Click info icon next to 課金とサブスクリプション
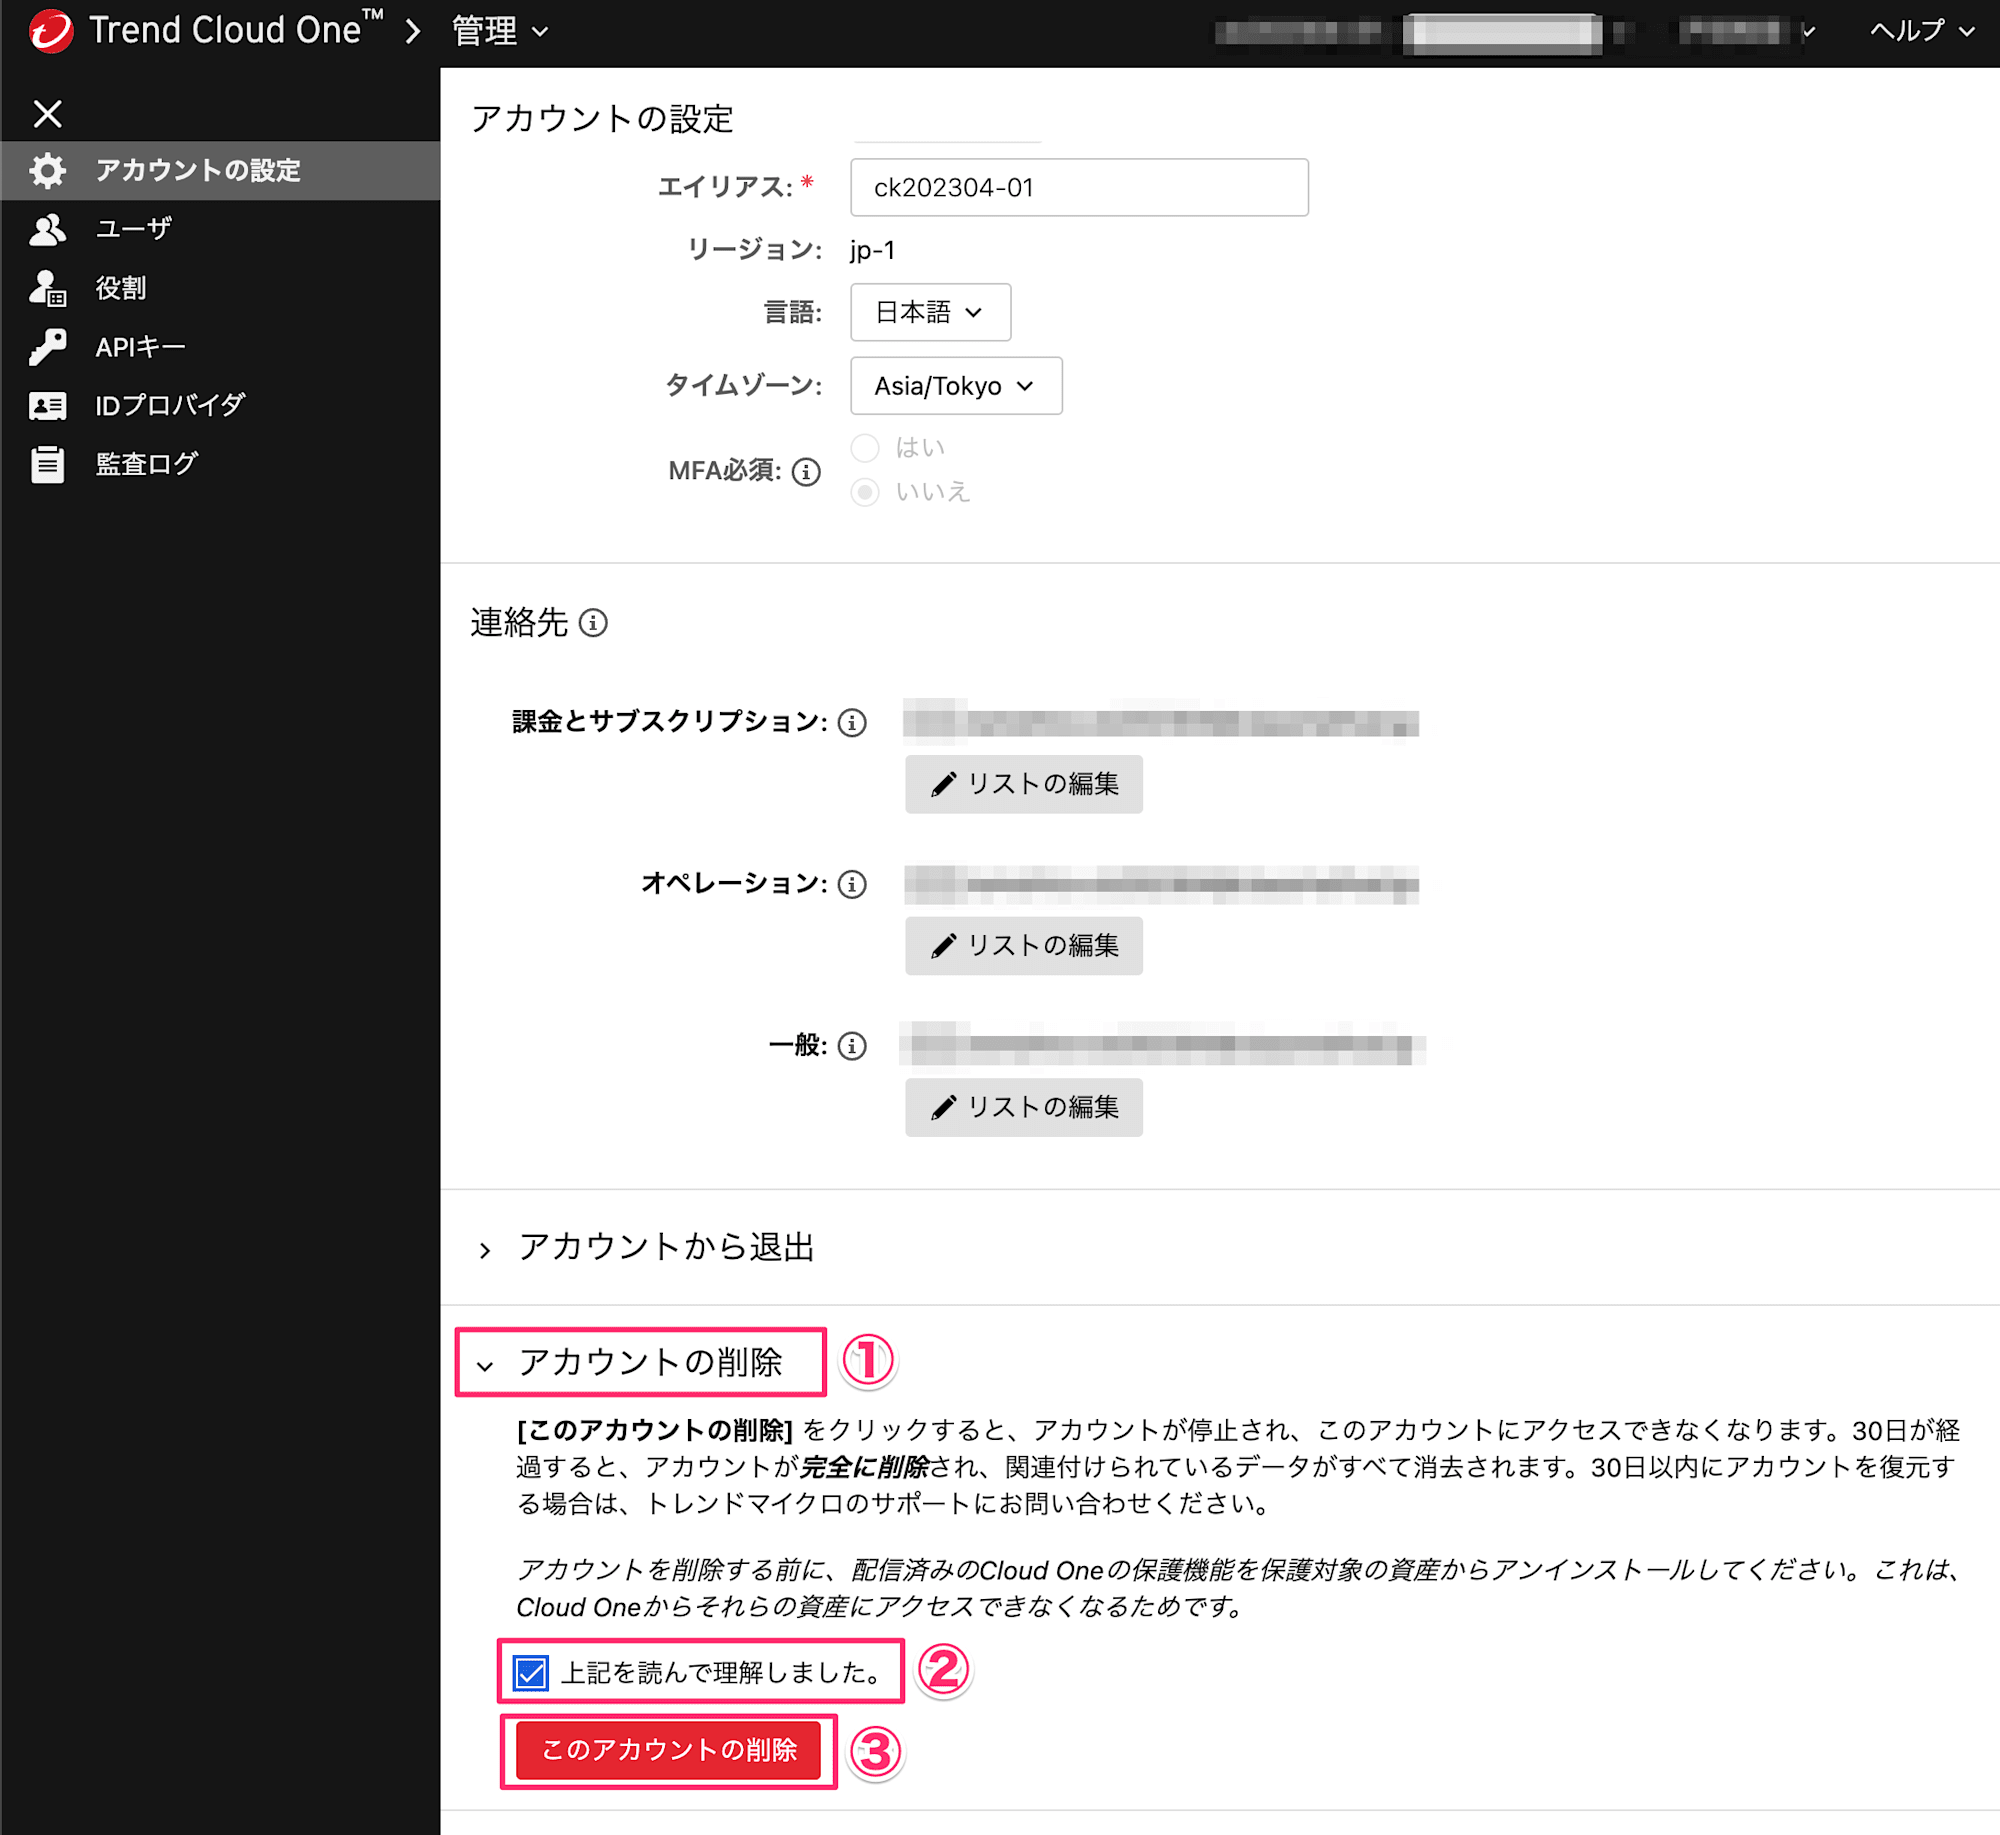The height and width of the screenshot is (1835, 2000). [852, 722]
